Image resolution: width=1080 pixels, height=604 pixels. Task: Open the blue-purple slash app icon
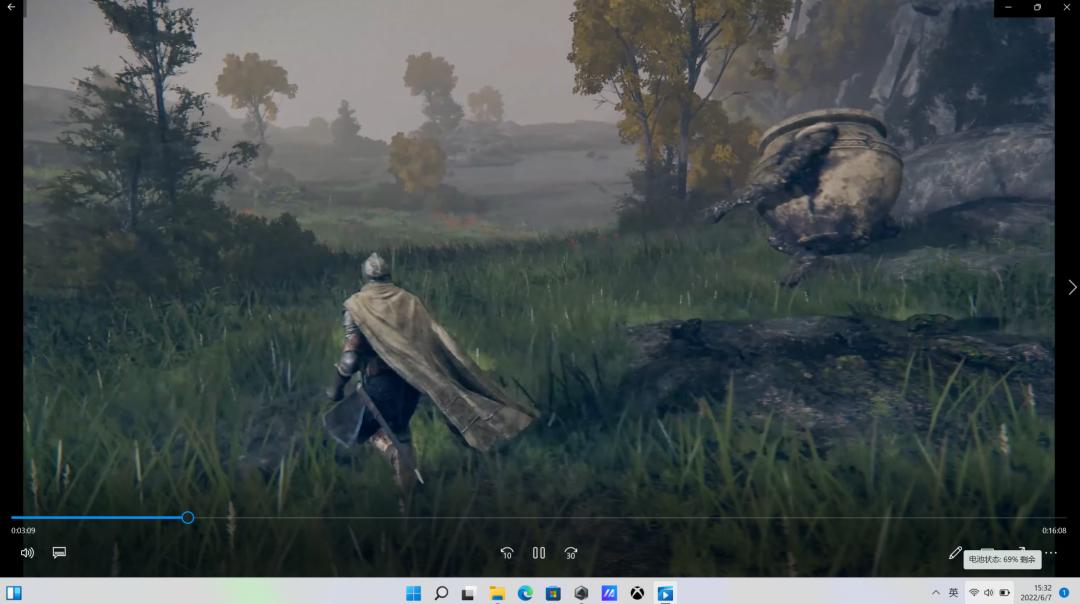point(609,593)
